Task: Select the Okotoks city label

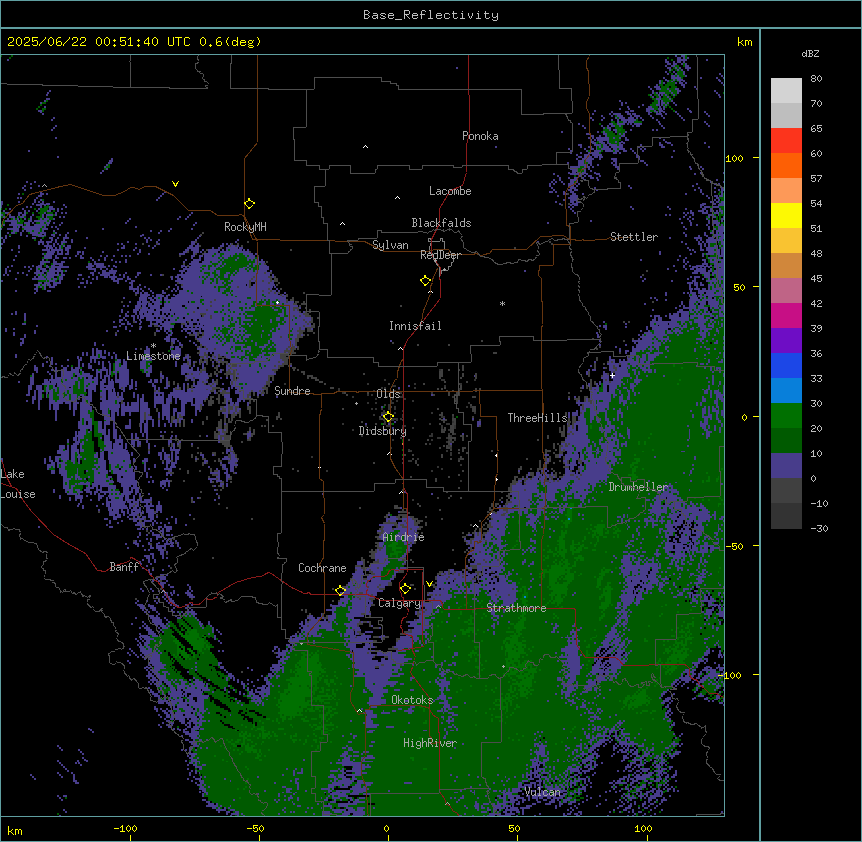Action: point(412,700)
